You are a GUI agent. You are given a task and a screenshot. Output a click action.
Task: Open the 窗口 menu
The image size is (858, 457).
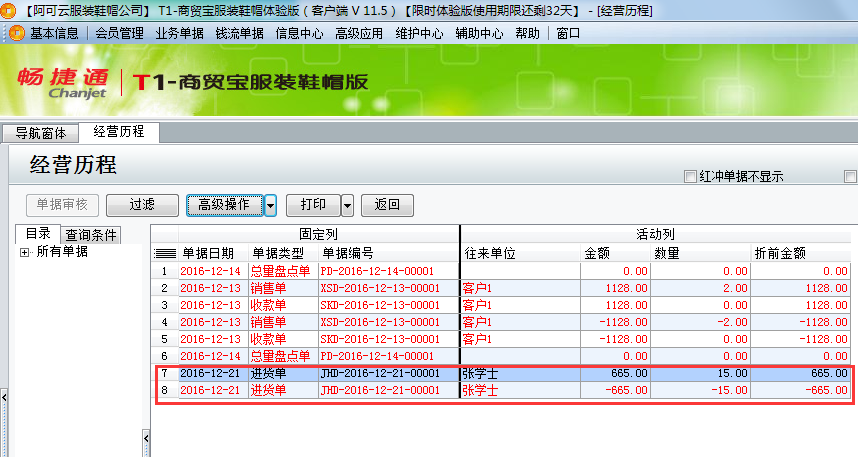[x=568, y=33]
